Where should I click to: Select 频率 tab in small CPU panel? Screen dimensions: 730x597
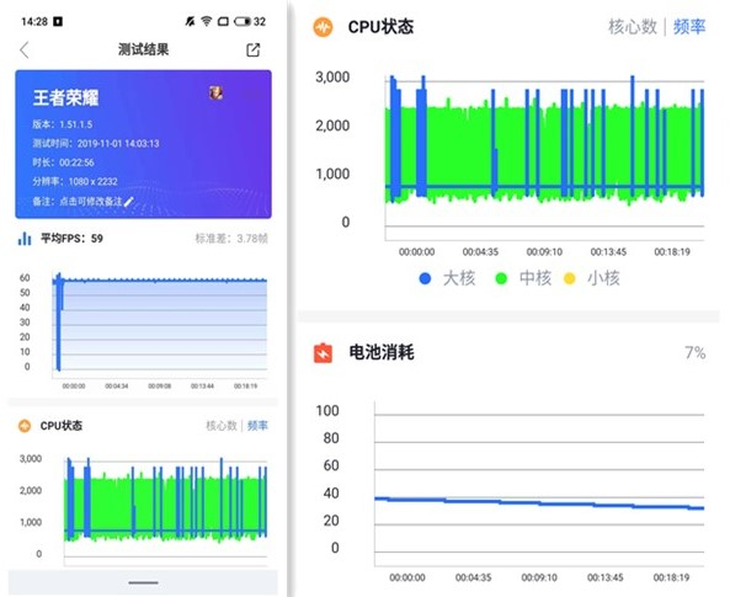257,426
